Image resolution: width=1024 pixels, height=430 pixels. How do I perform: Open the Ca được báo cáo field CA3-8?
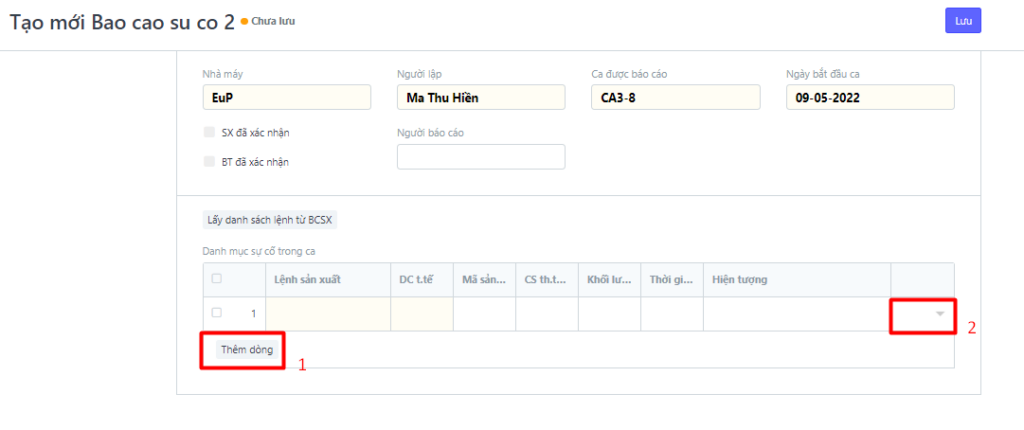pos(676,98)
